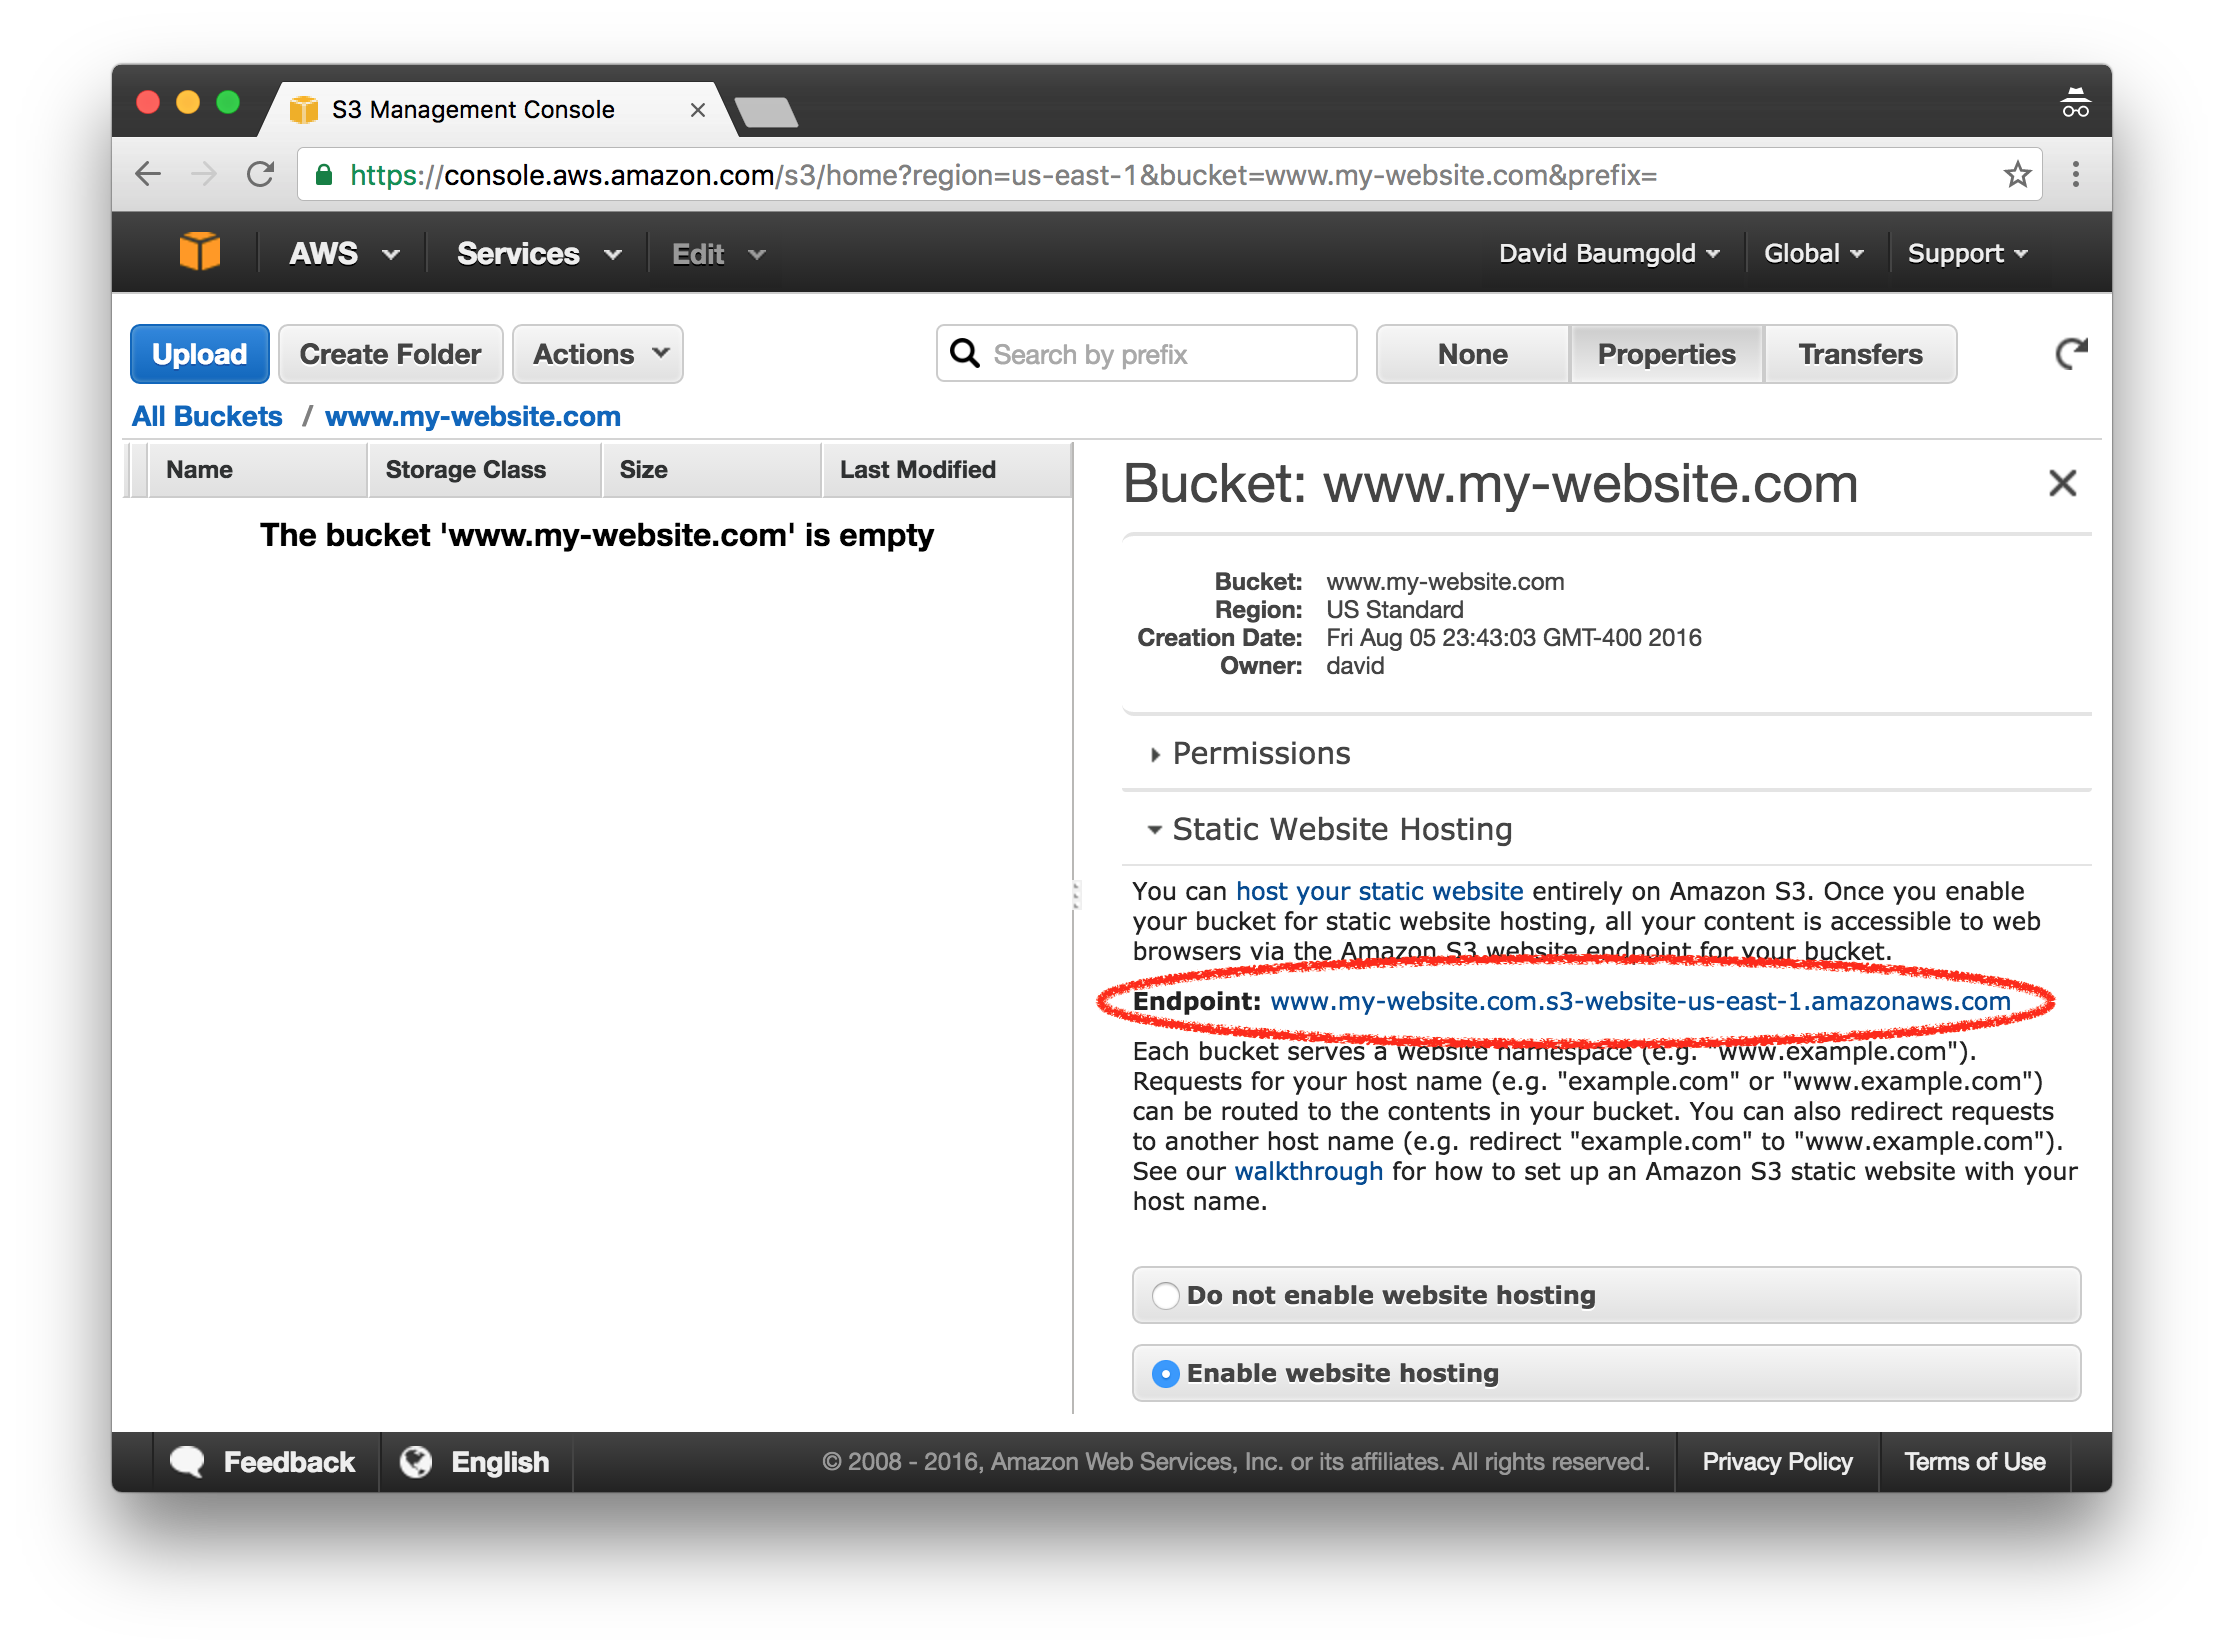Close the S3 Management Console tab

tap(698, 110)
